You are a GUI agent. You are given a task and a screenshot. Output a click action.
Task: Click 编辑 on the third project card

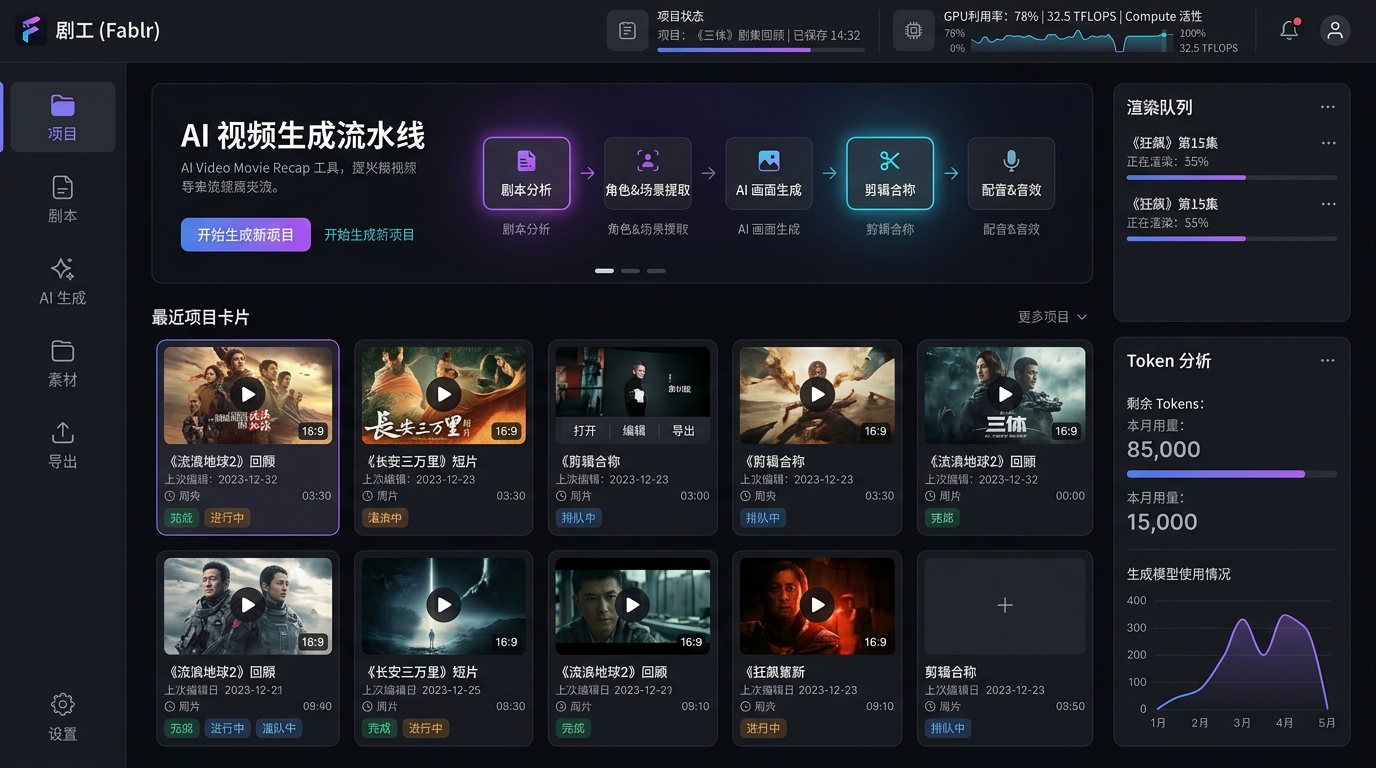tap(634, 430)
